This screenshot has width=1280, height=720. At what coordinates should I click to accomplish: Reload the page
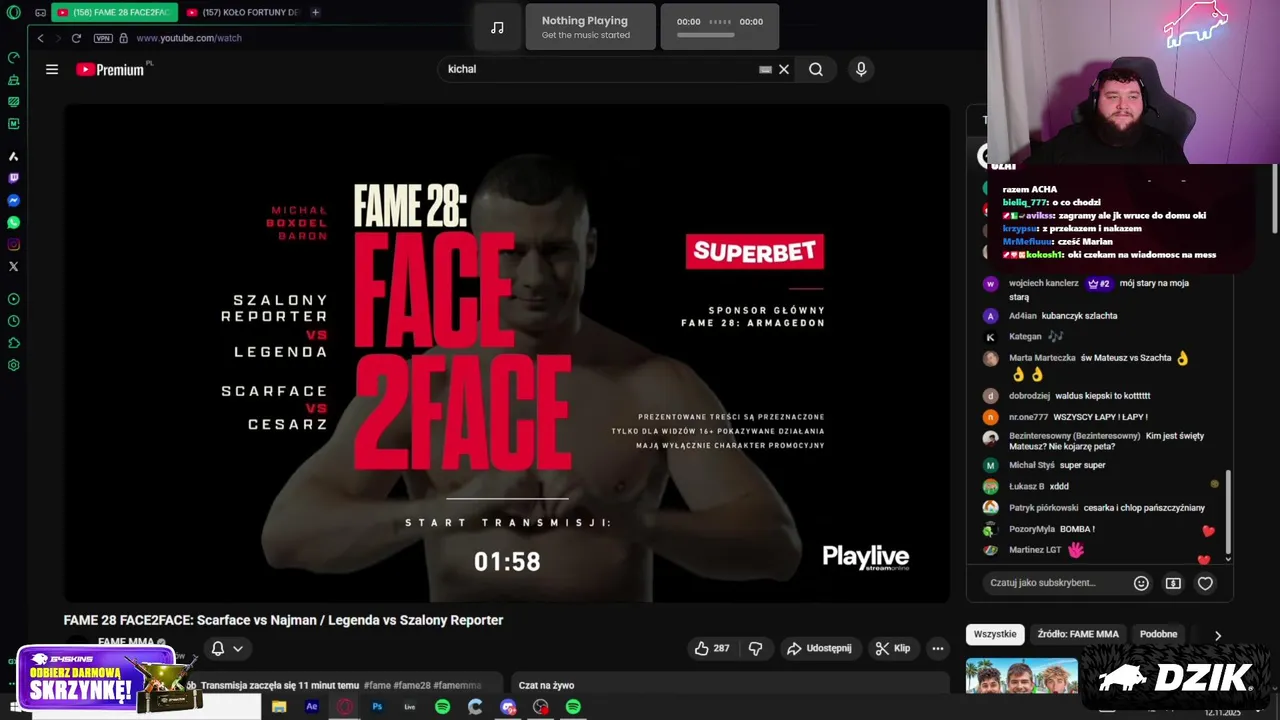pyautogui.click(x=76, y=38)
